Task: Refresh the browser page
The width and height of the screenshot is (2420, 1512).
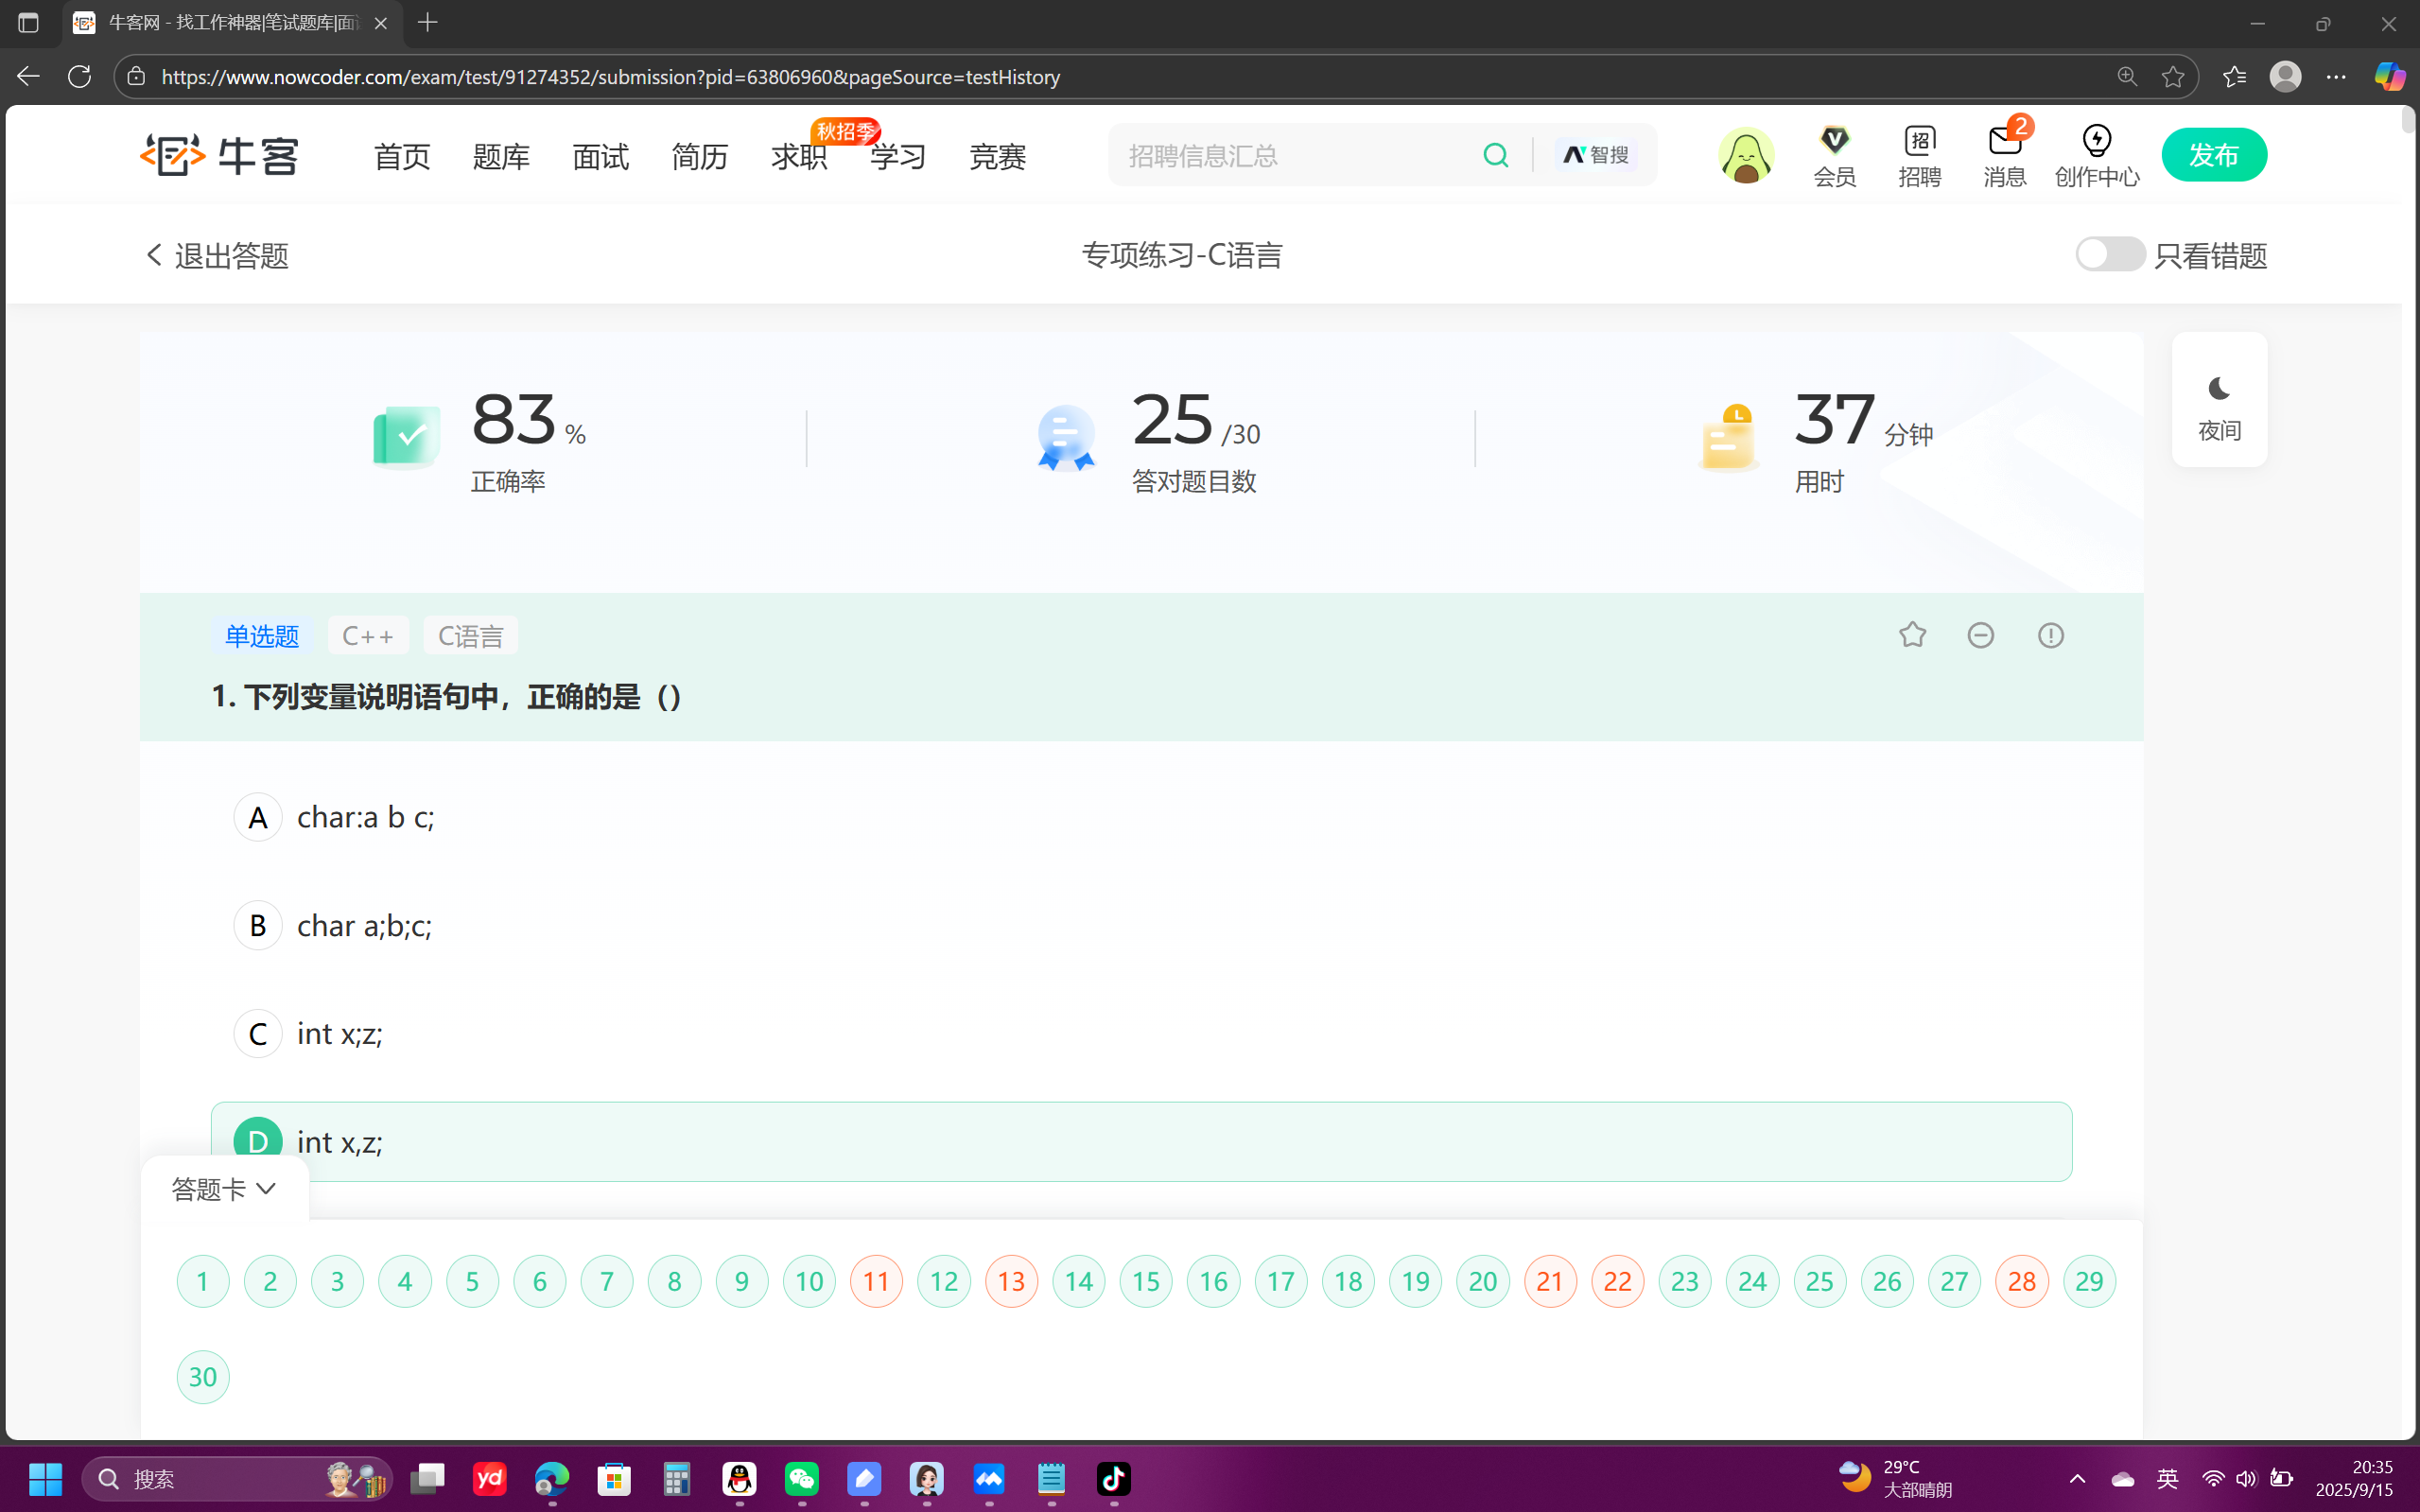Action: click(79, 76)
